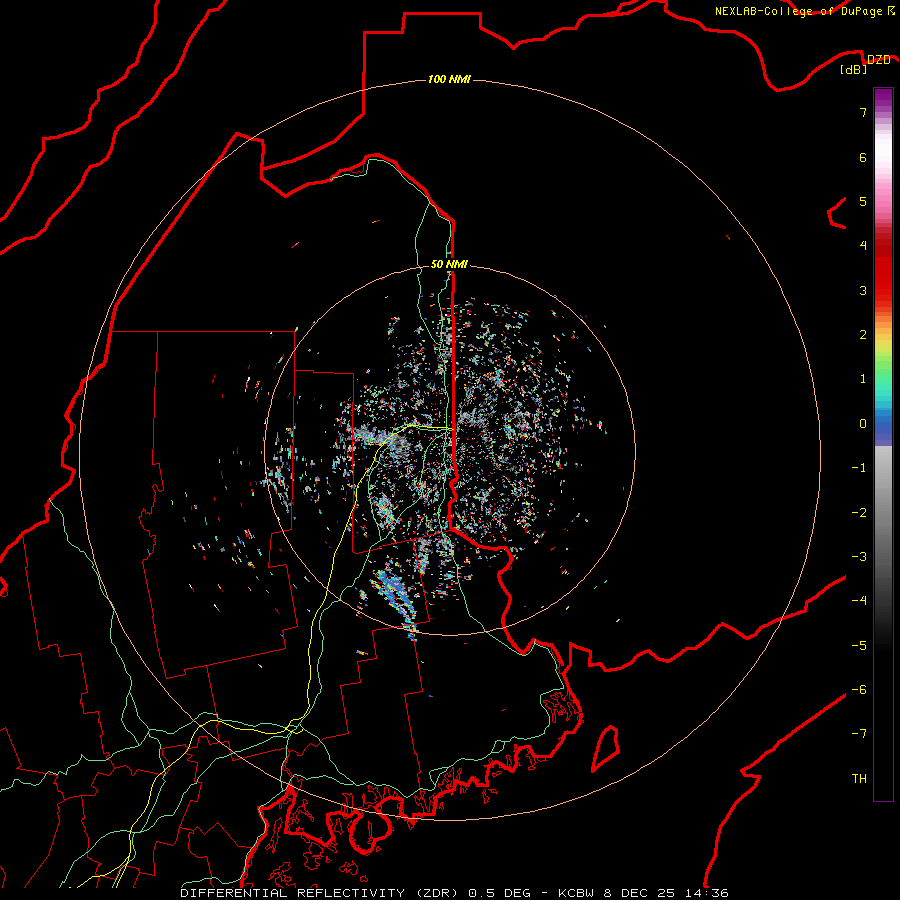Click the ZDR color scale bar
This screenshot has height=900, width=900.
point(883,444)
